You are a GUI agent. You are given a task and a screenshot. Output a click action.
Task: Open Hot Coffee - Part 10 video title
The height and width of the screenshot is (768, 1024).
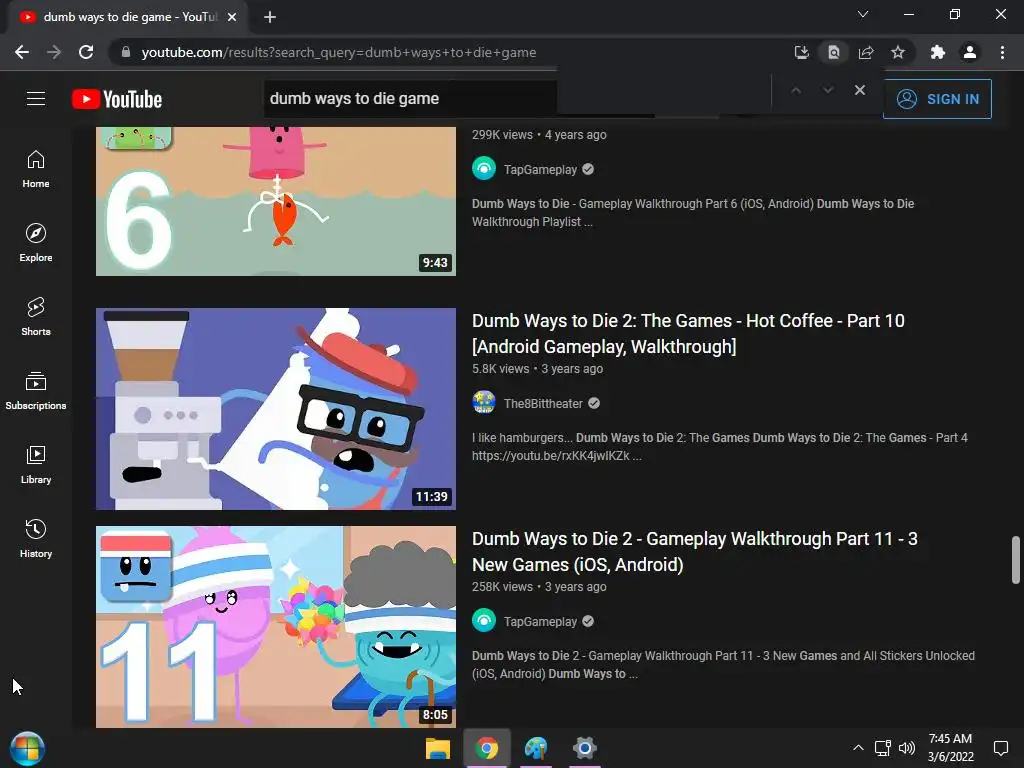click(x=688, y=334)
